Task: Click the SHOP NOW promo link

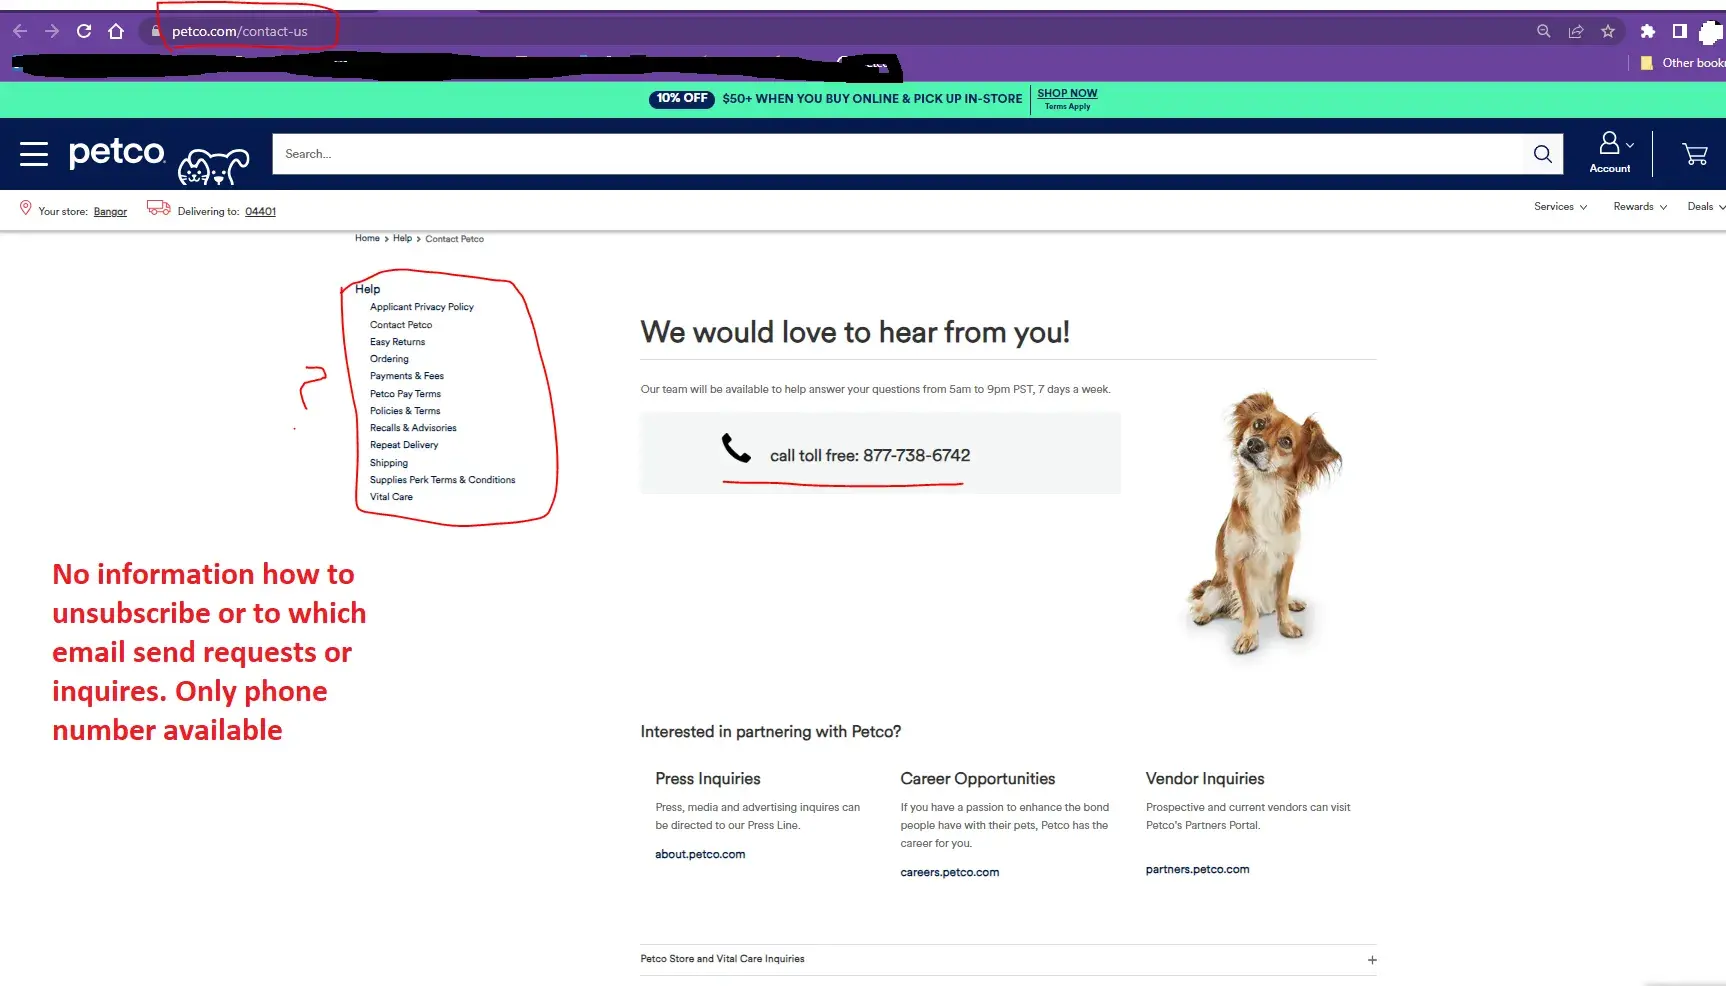Action: pyautogui.click(x=1067, y=93)
